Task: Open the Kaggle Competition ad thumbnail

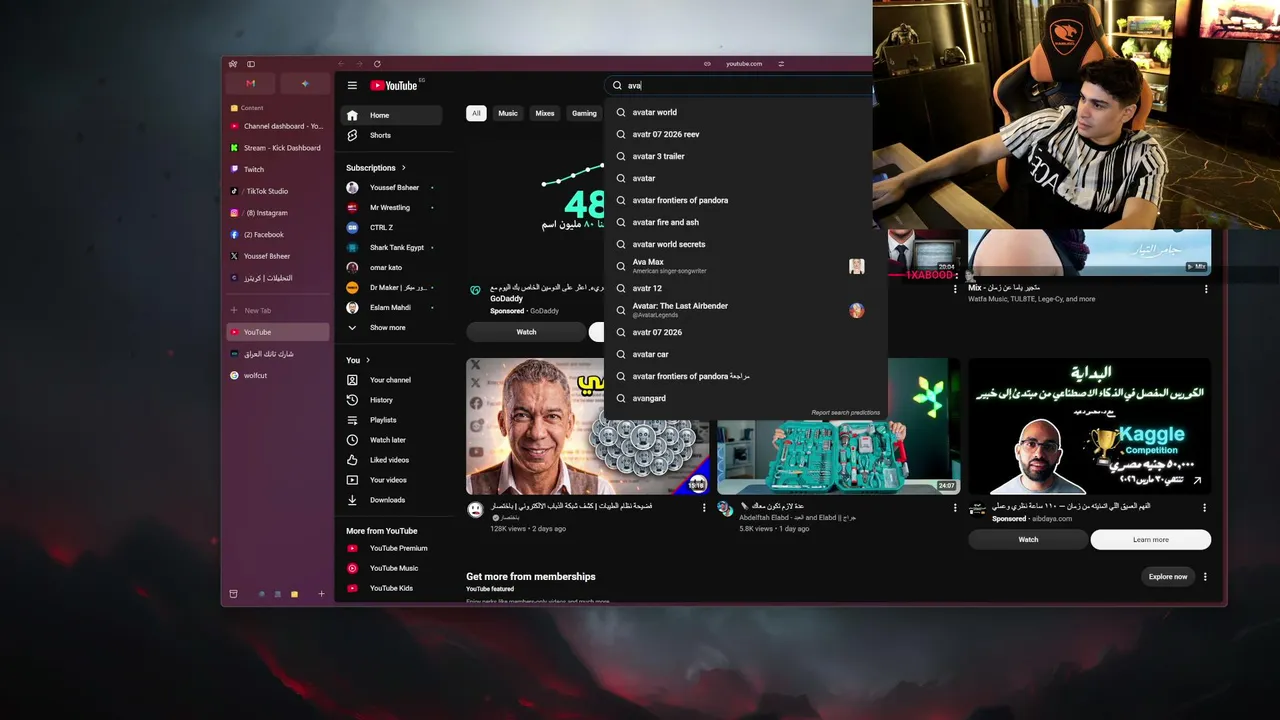Action: (x=1090, y=427)
